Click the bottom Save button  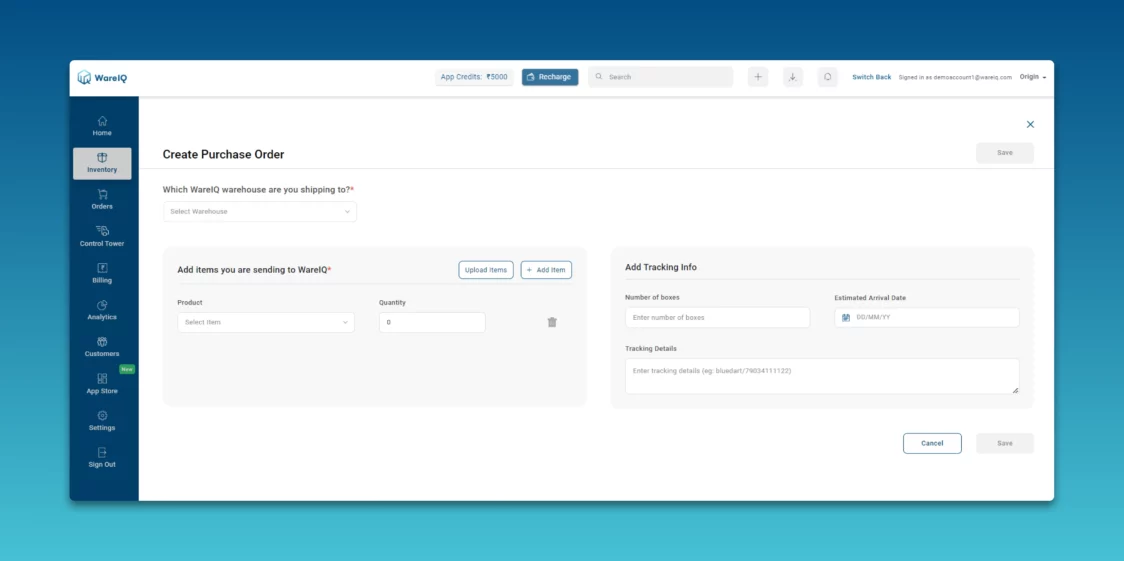pos(1005,443)
